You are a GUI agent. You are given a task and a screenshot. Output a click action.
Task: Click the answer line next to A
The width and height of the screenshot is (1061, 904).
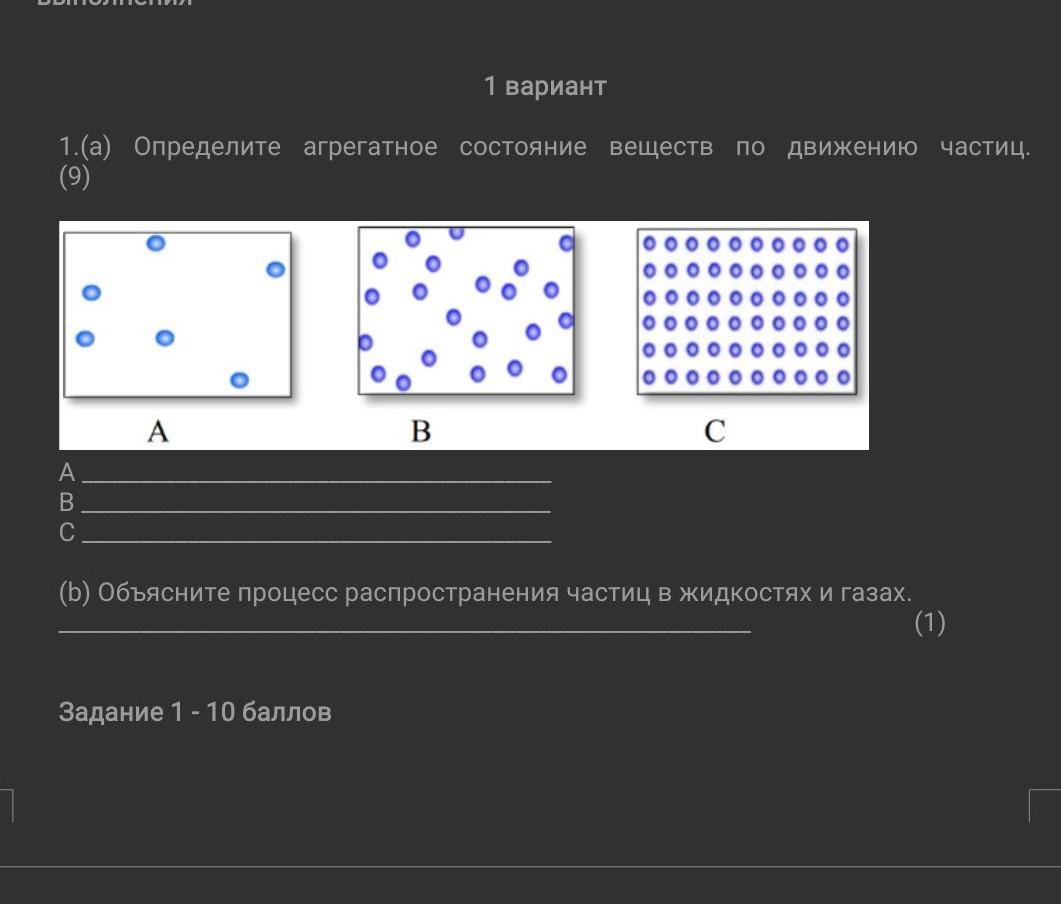[316, 480]
